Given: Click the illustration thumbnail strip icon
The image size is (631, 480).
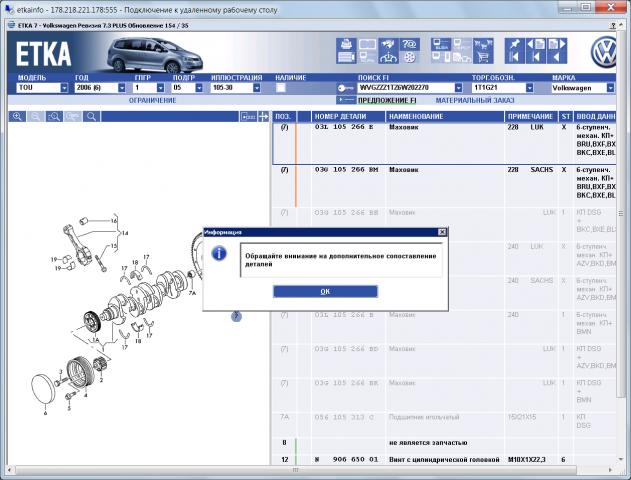Looking at the screenshot, I should pos(248,117).
